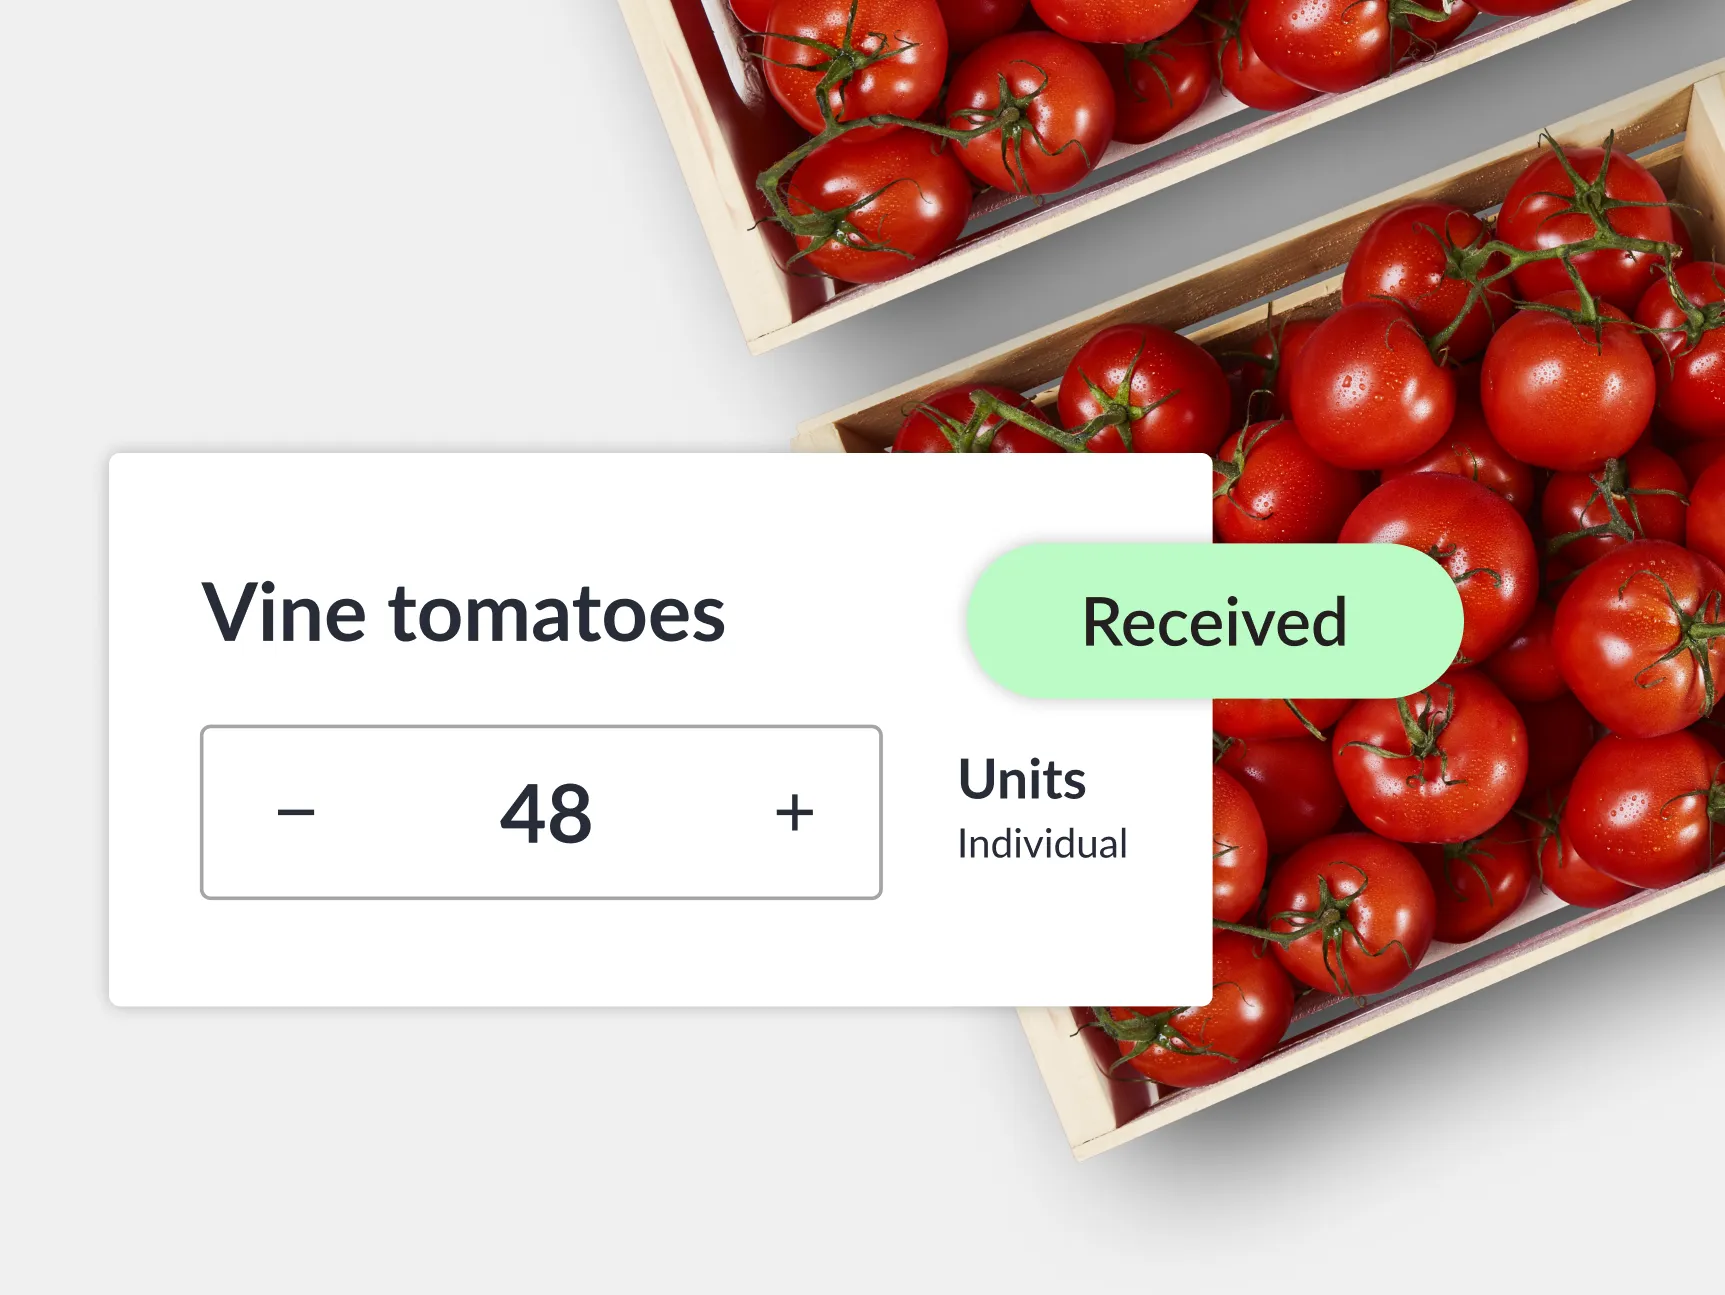Click the green Received status badge
1725x1295 pixels.
pos(1214,621)
